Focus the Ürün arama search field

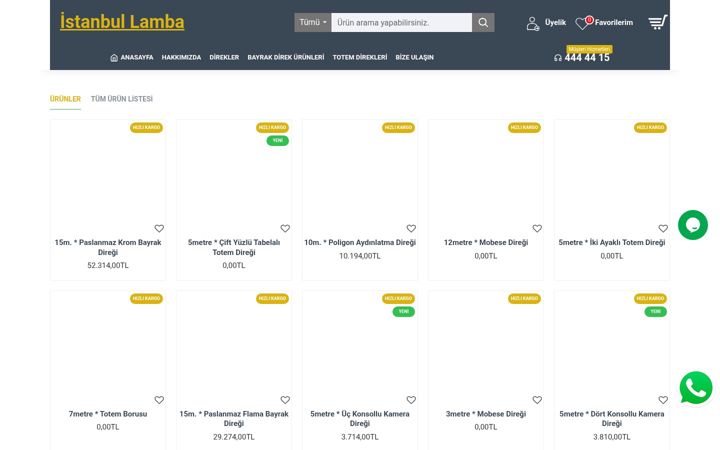pos(401,22)
